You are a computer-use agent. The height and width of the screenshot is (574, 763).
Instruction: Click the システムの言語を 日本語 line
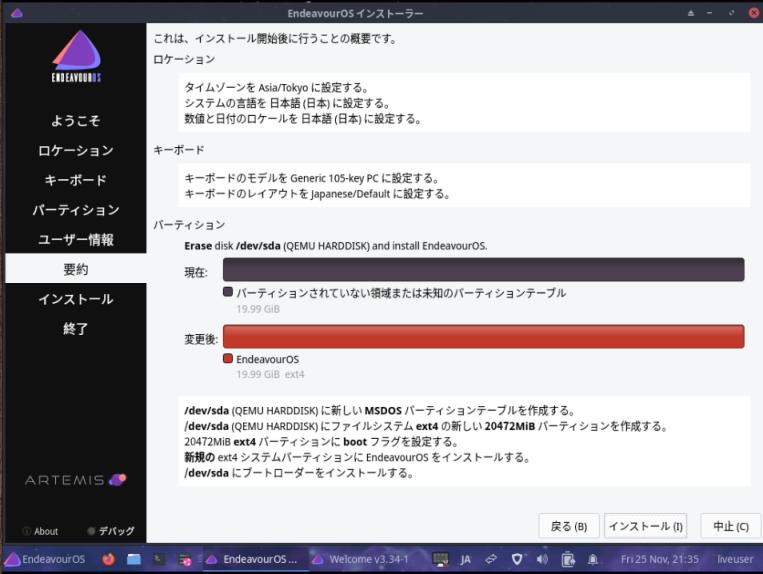coord(287,103)
